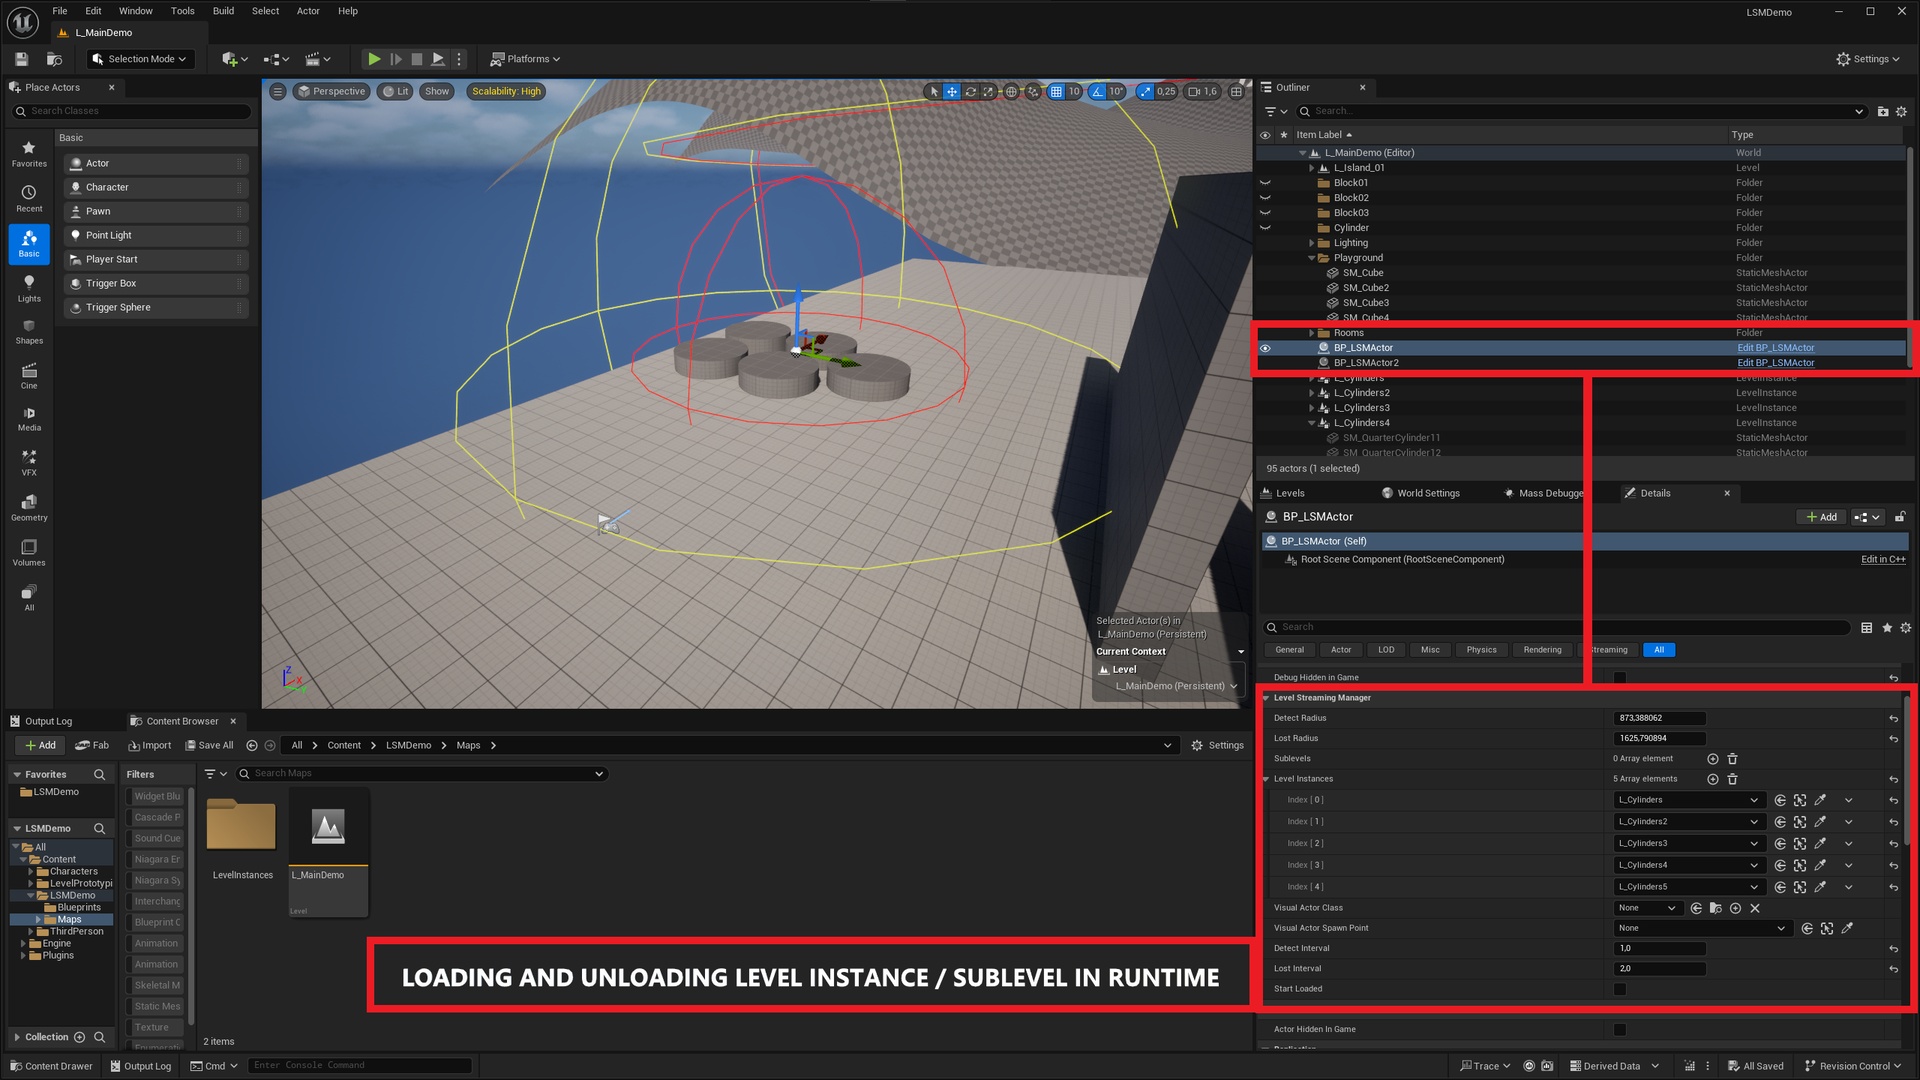
Task: Select the rotate gizmo tool in the viewport
Action: tap(970, 91)
